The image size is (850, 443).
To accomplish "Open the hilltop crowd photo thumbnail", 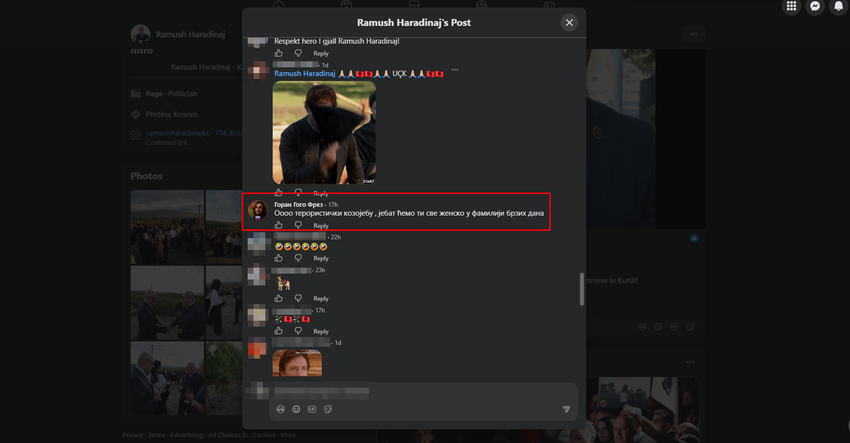I will click(167, 227).
